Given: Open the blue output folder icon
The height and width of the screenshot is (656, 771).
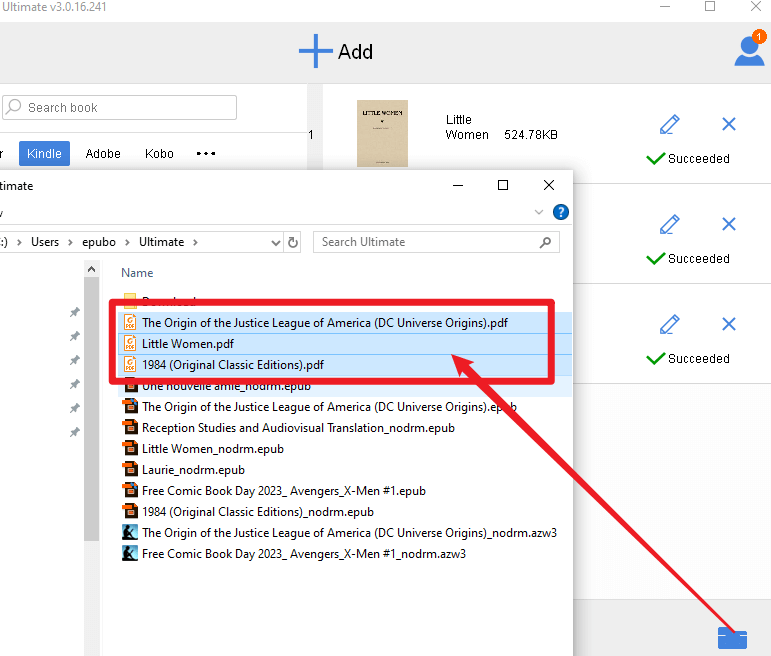Looking at the screenshot, I should coord(732,638).
